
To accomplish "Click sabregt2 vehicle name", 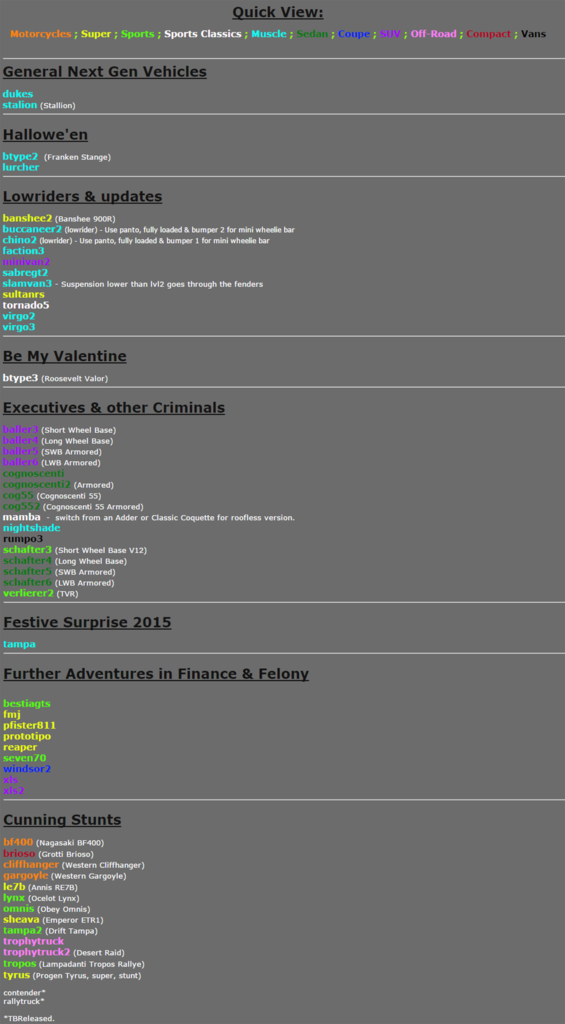I will tap(25, 272).
